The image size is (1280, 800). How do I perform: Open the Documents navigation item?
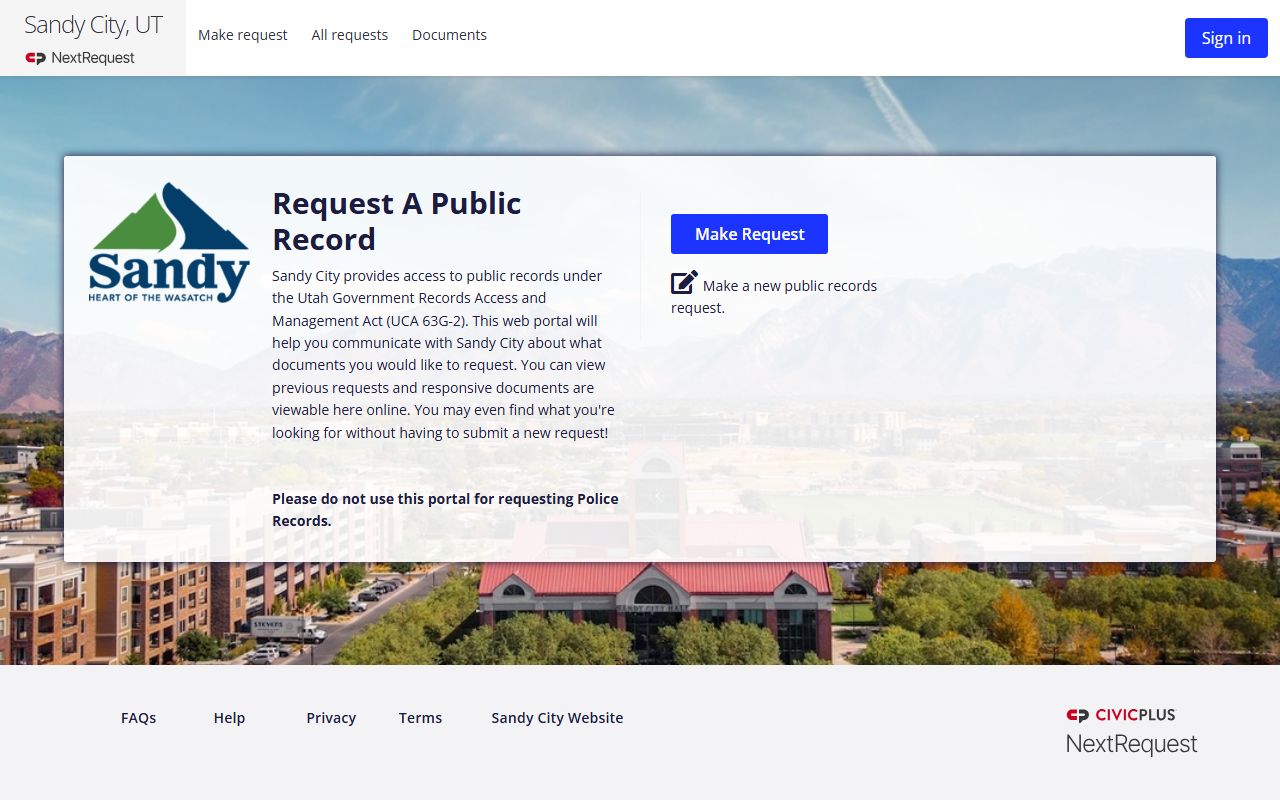[449, 35]
